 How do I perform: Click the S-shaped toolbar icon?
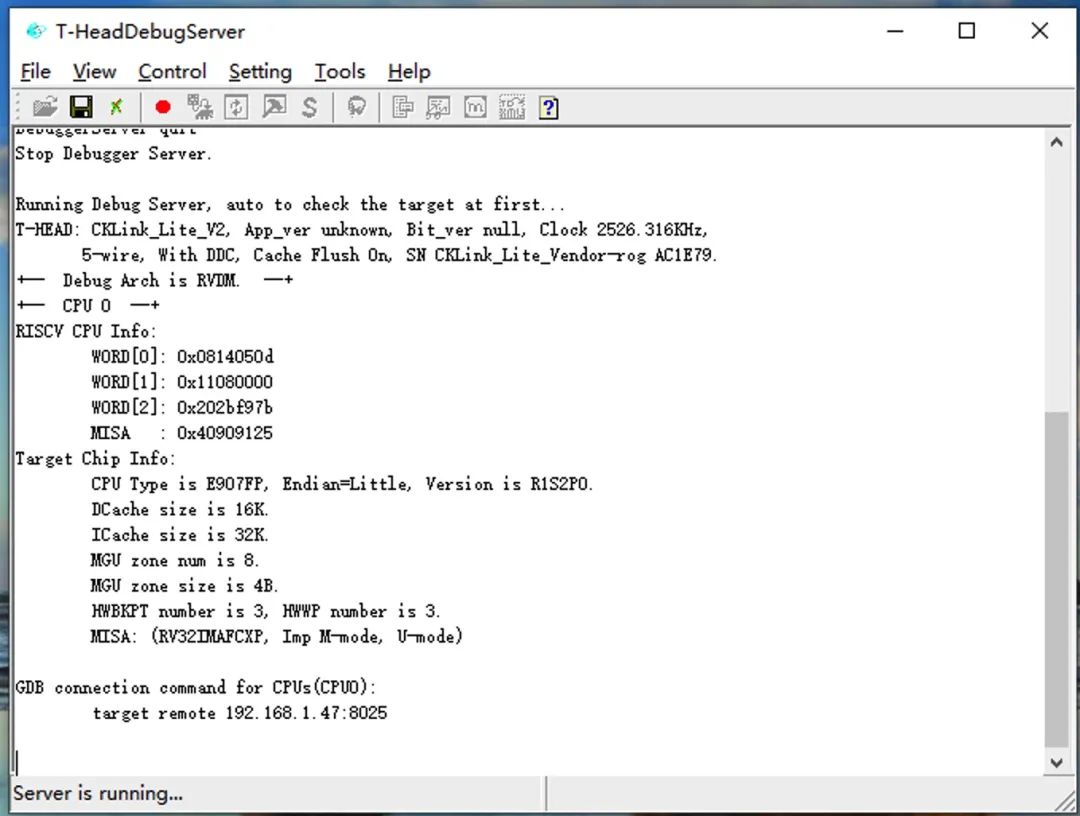pyautogui.click(x=310, y=106)
